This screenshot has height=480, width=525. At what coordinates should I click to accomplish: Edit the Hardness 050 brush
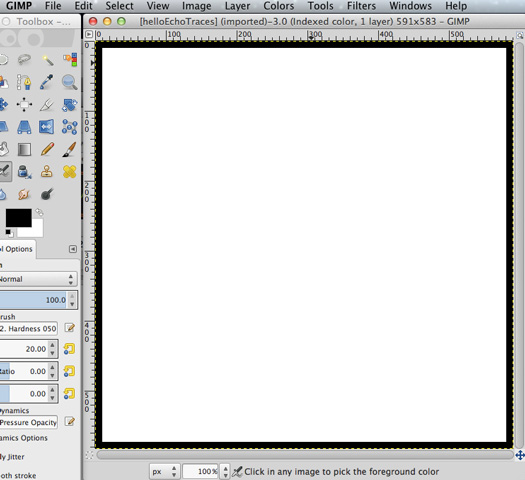pyautogui.click(x=70, y=328)
